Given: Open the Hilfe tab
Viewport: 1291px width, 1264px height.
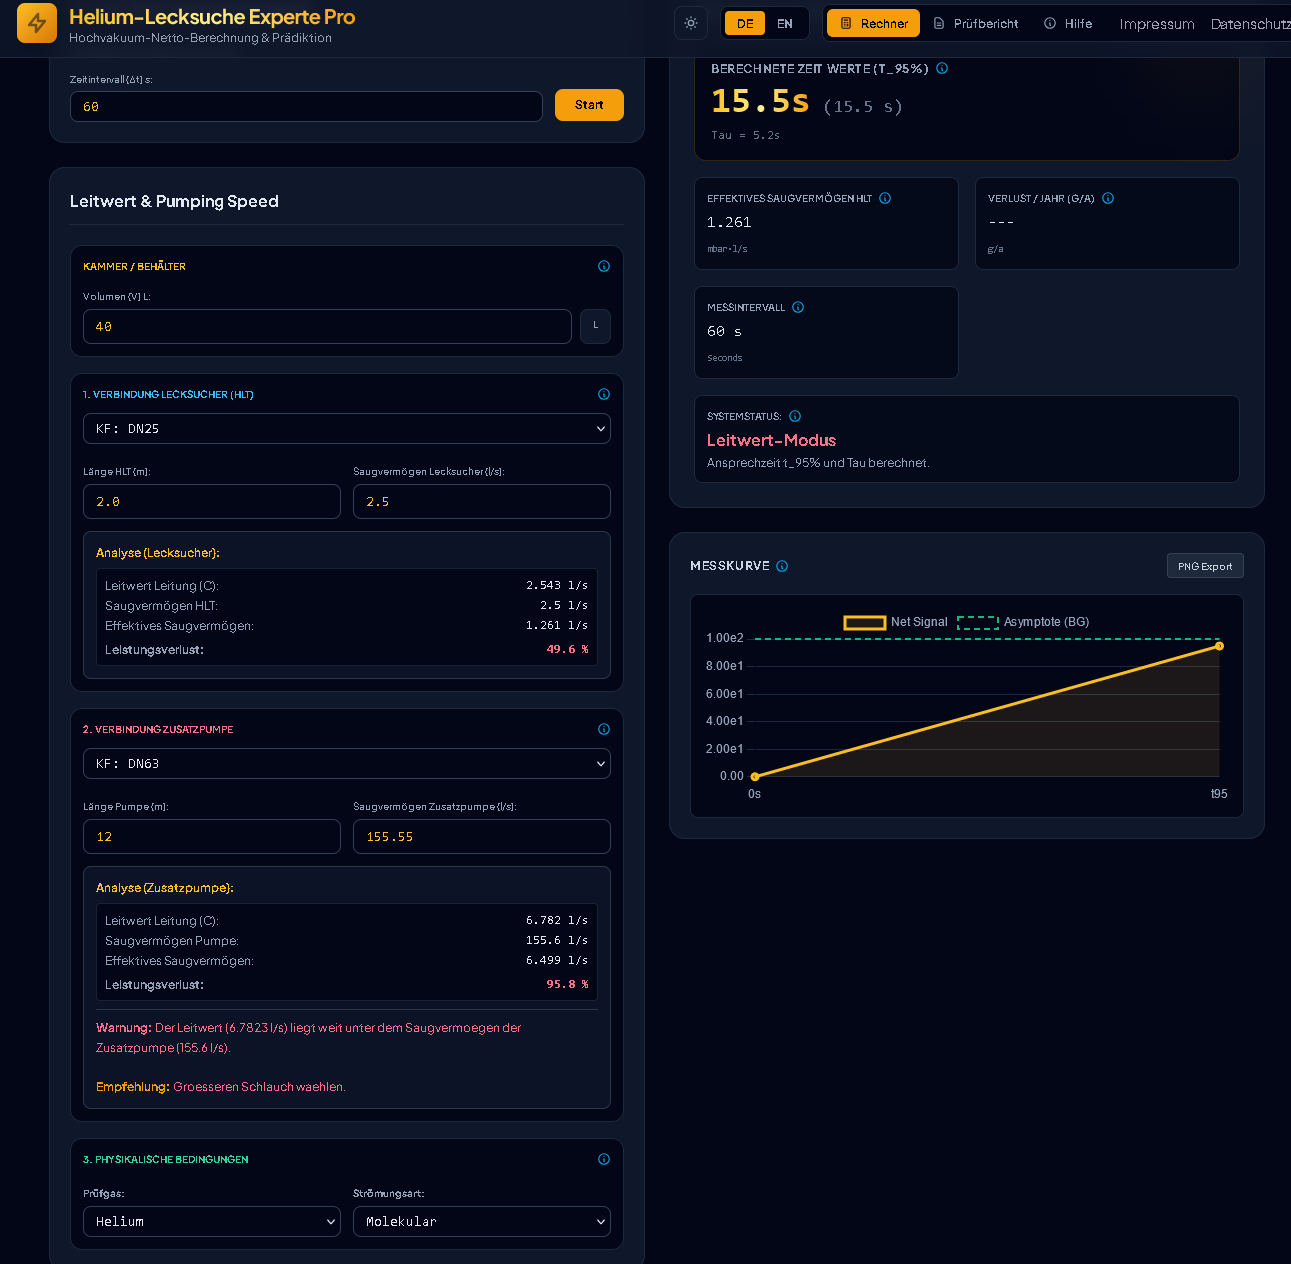Looking at the screenshot, I should pos(1068,23).
